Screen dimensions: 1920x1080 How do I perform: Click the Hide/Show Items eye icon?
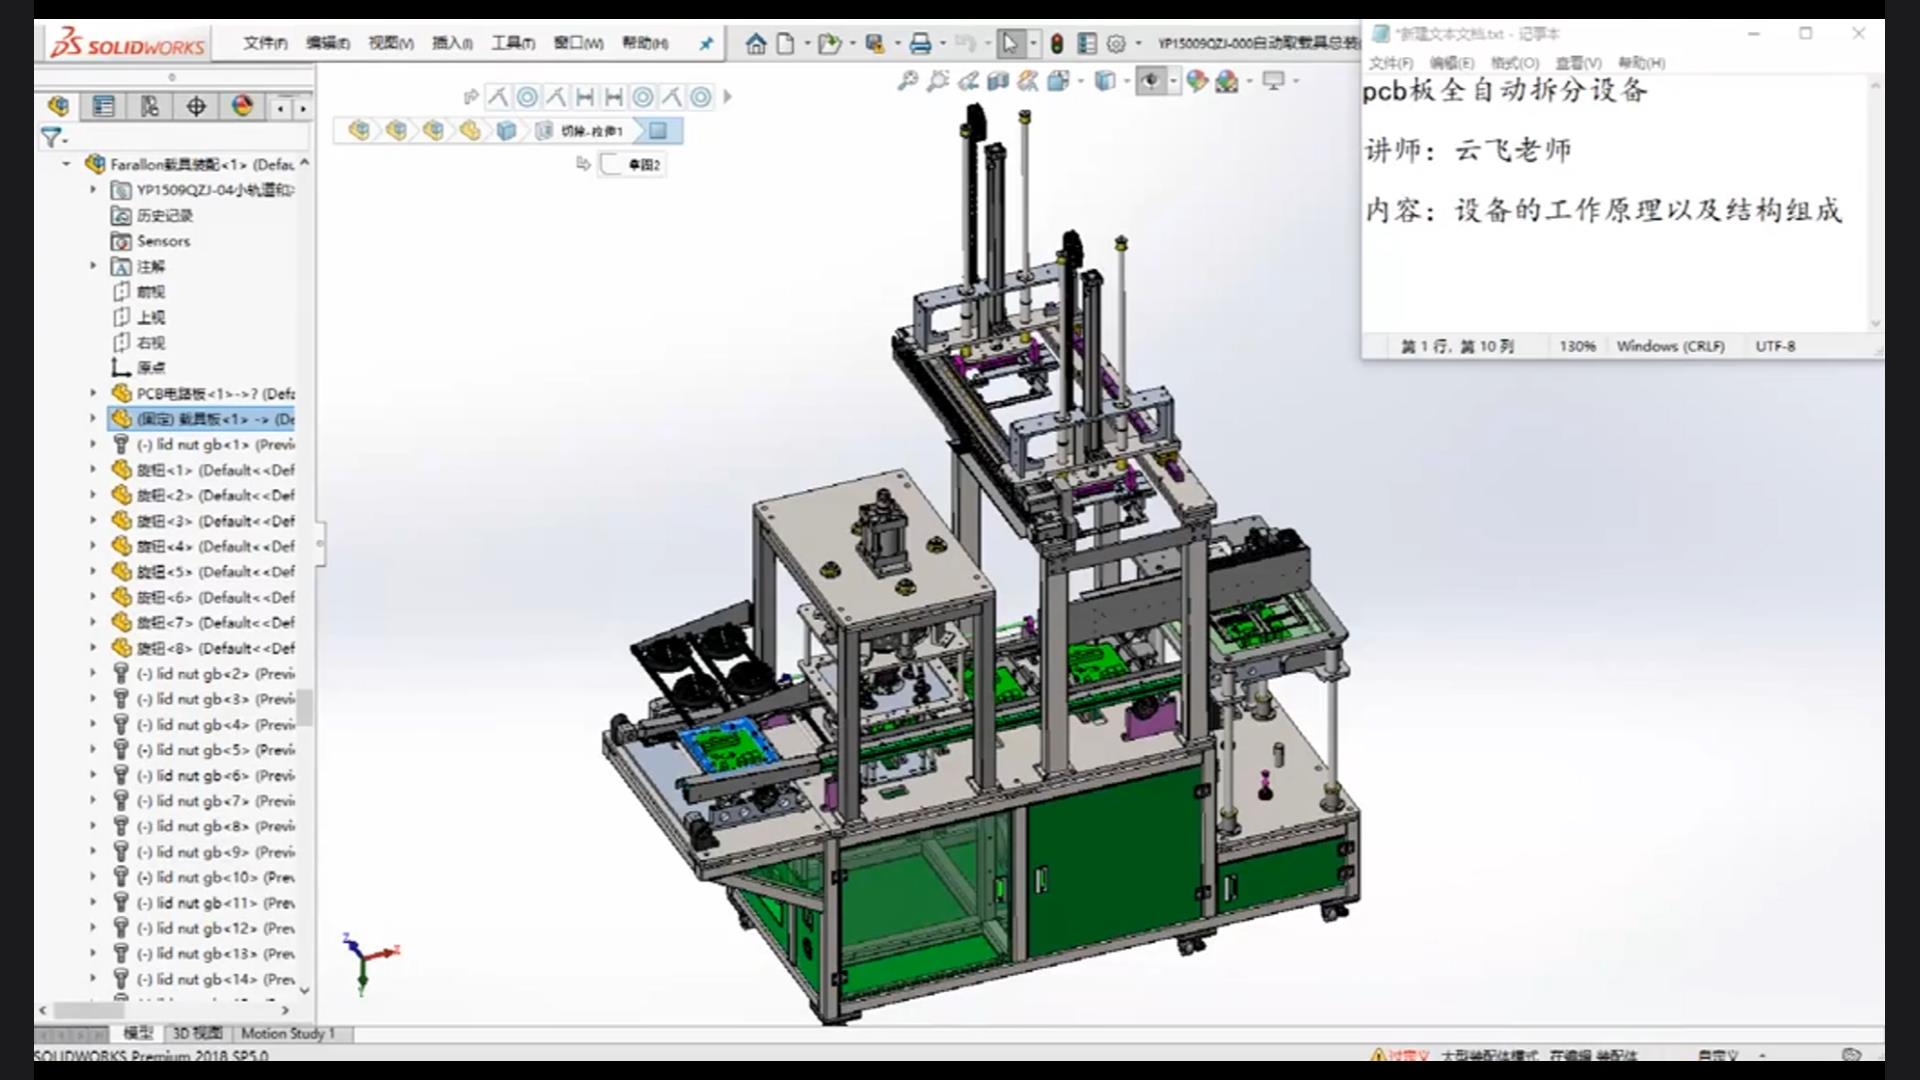point(1151,81)
